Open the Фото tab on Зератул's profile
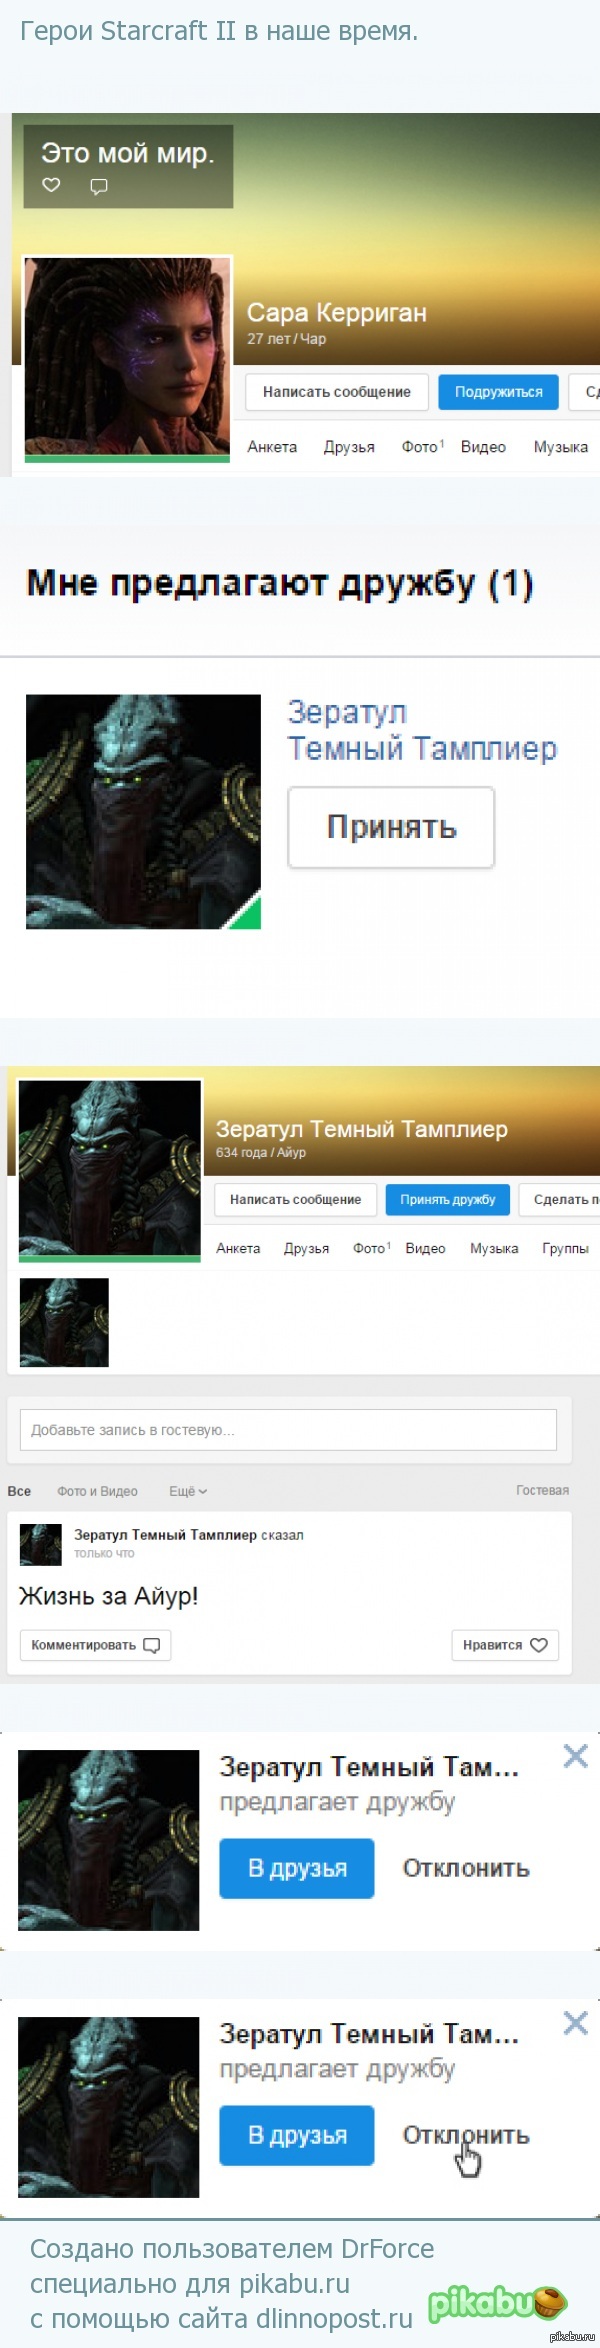The image size is (600, 2348). coord(371,1248)
